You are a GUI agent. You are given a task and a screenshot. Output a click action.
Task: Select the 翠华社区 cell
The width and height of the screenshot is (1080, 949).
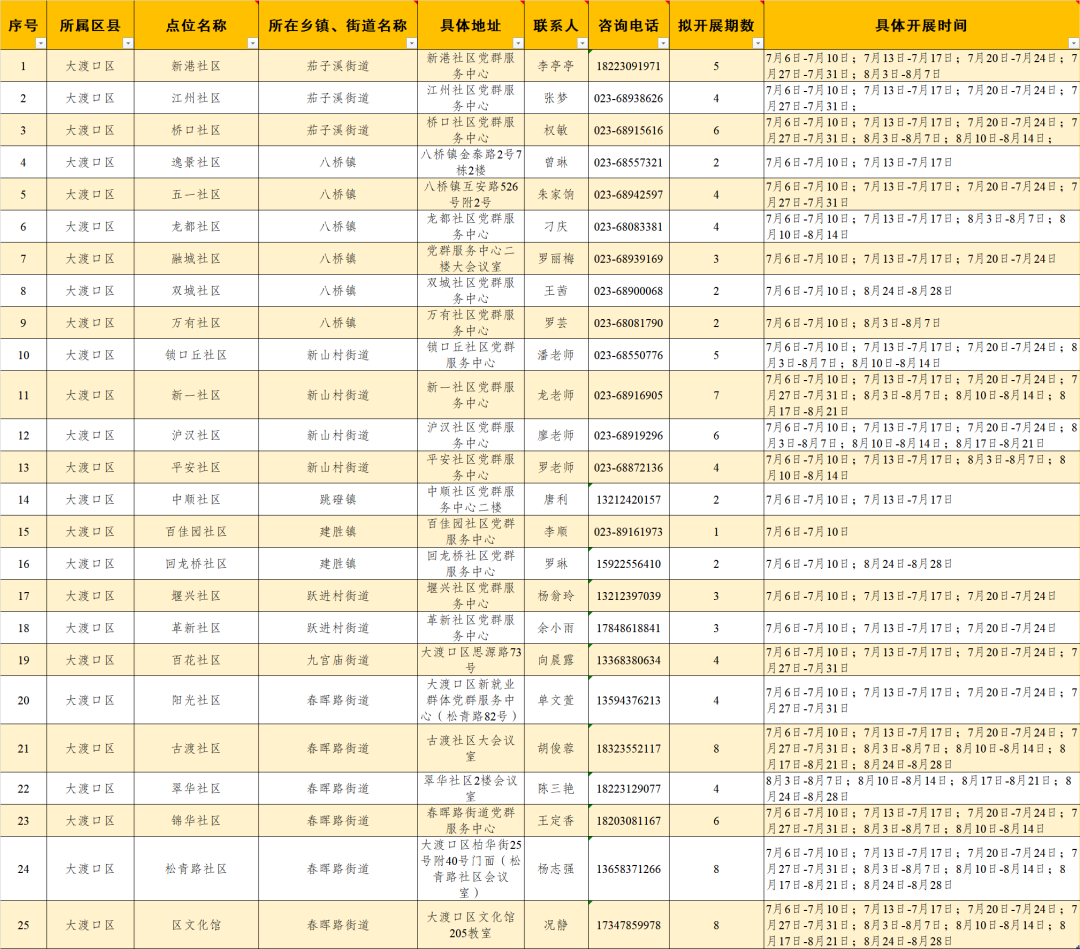(x=196, y=789)
